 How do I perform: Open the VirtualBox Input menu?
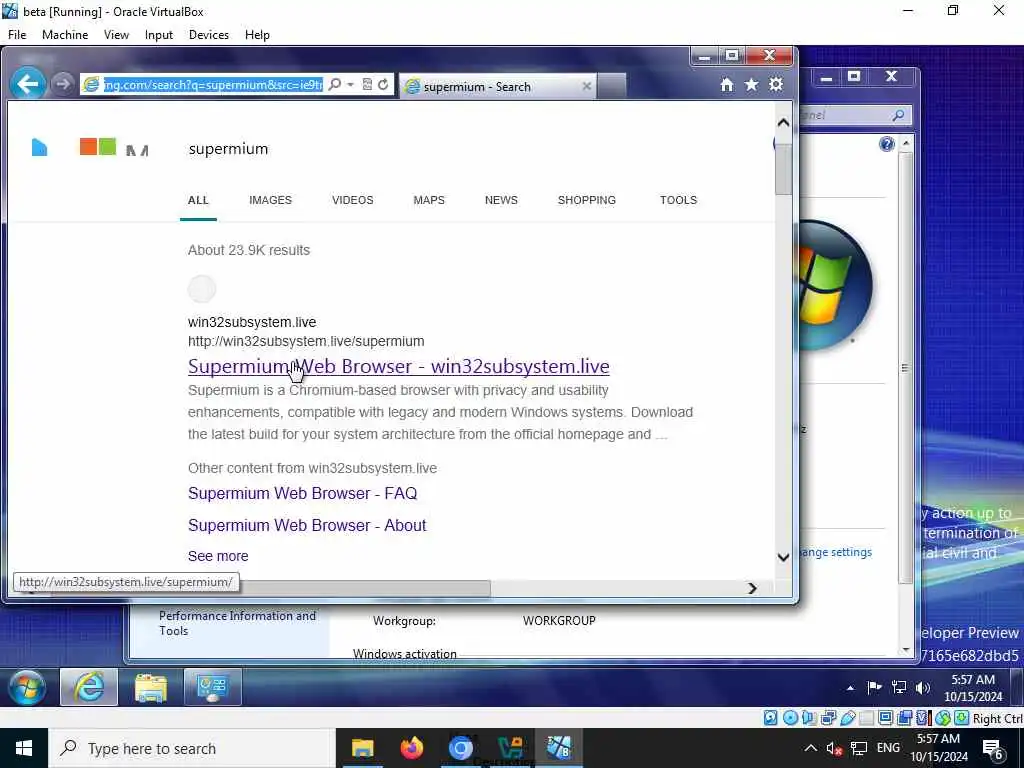click(159, 35)
